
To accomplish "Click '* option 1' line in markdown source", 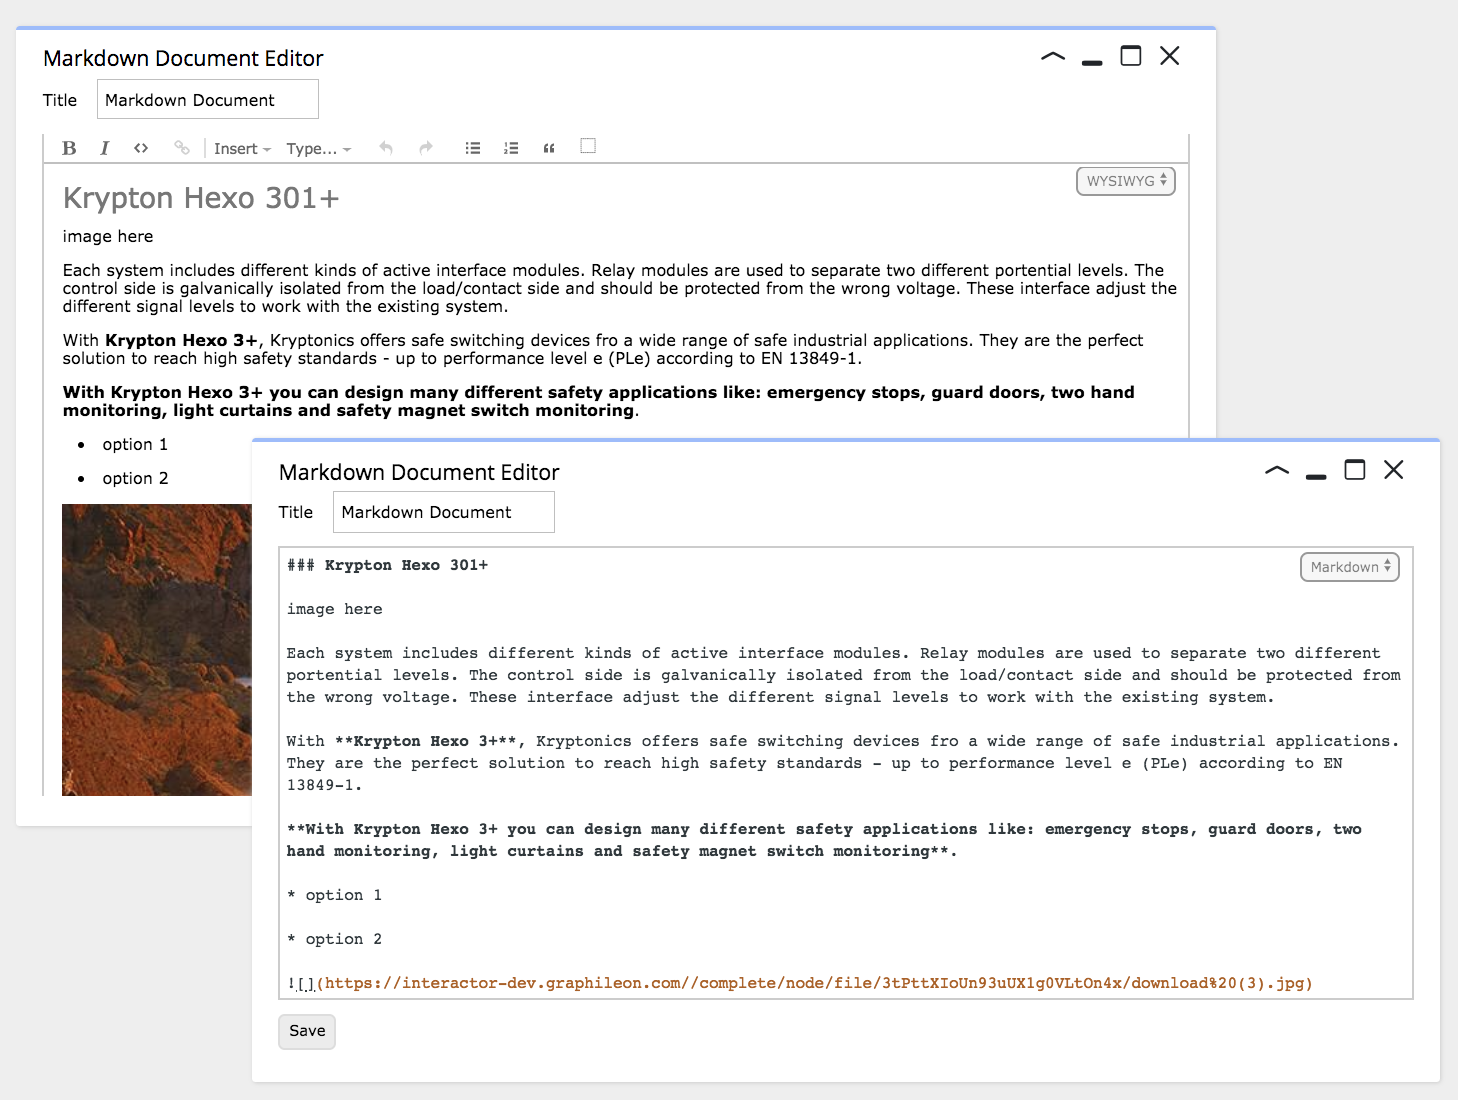I will 334,895.
